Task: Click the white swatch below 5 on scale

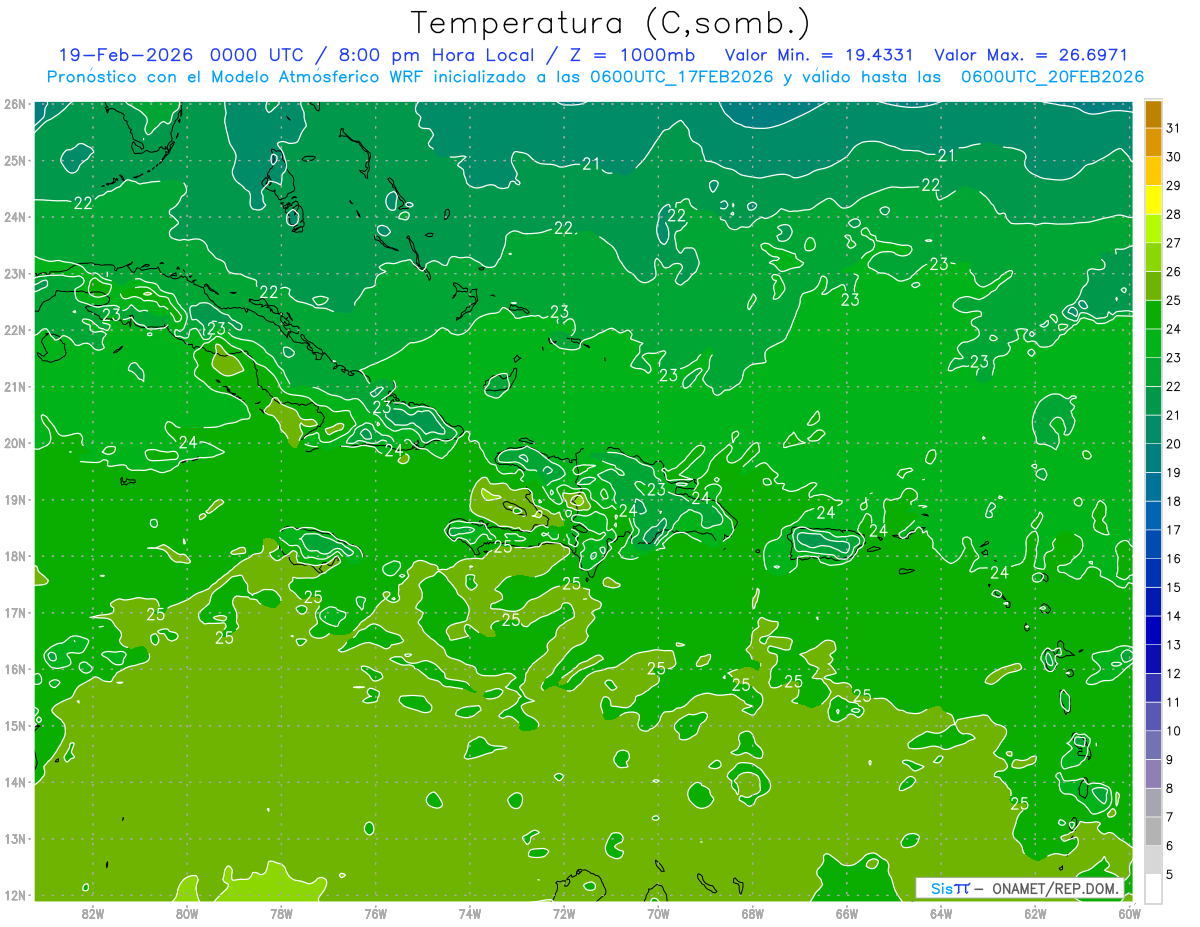Action: 1154,888
